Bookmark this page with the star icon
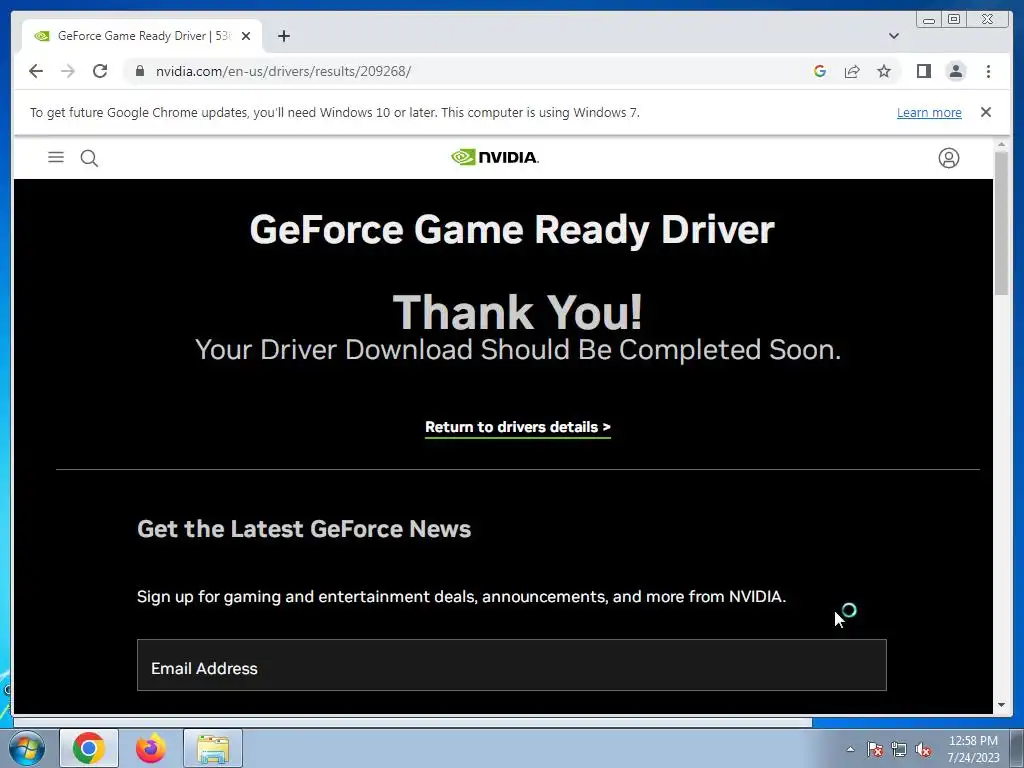The width and height of the screenshot is (1024, 768). [884, 71]
